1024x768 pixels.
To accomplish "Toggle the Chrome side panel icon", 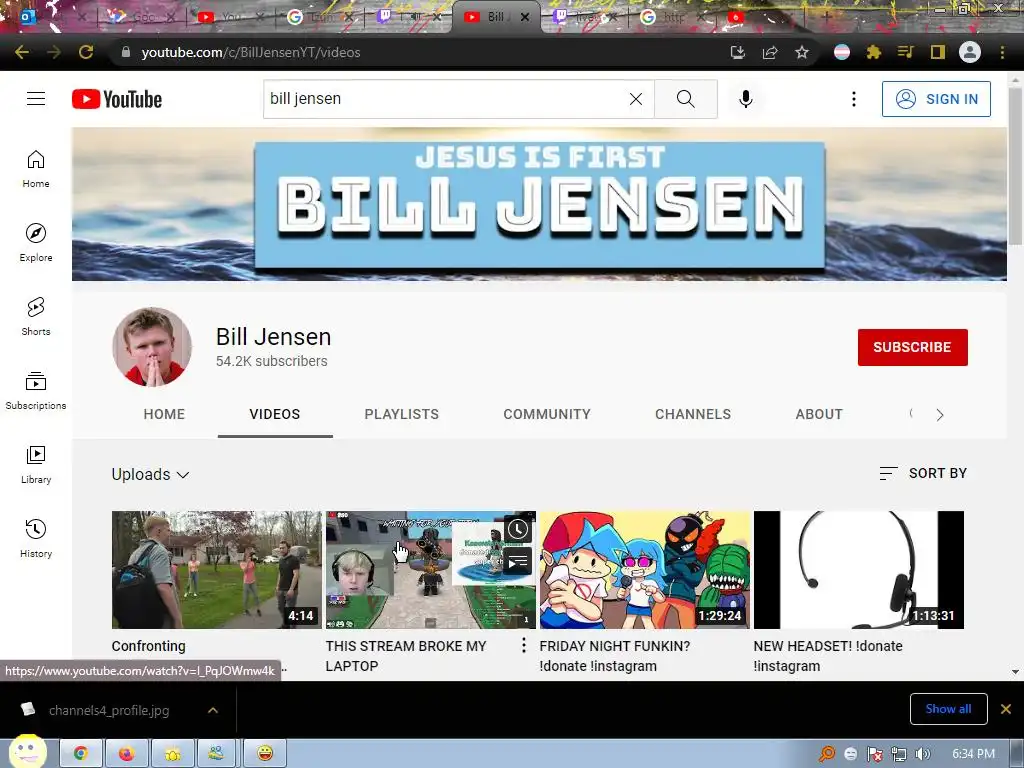I will coord(938,52).
